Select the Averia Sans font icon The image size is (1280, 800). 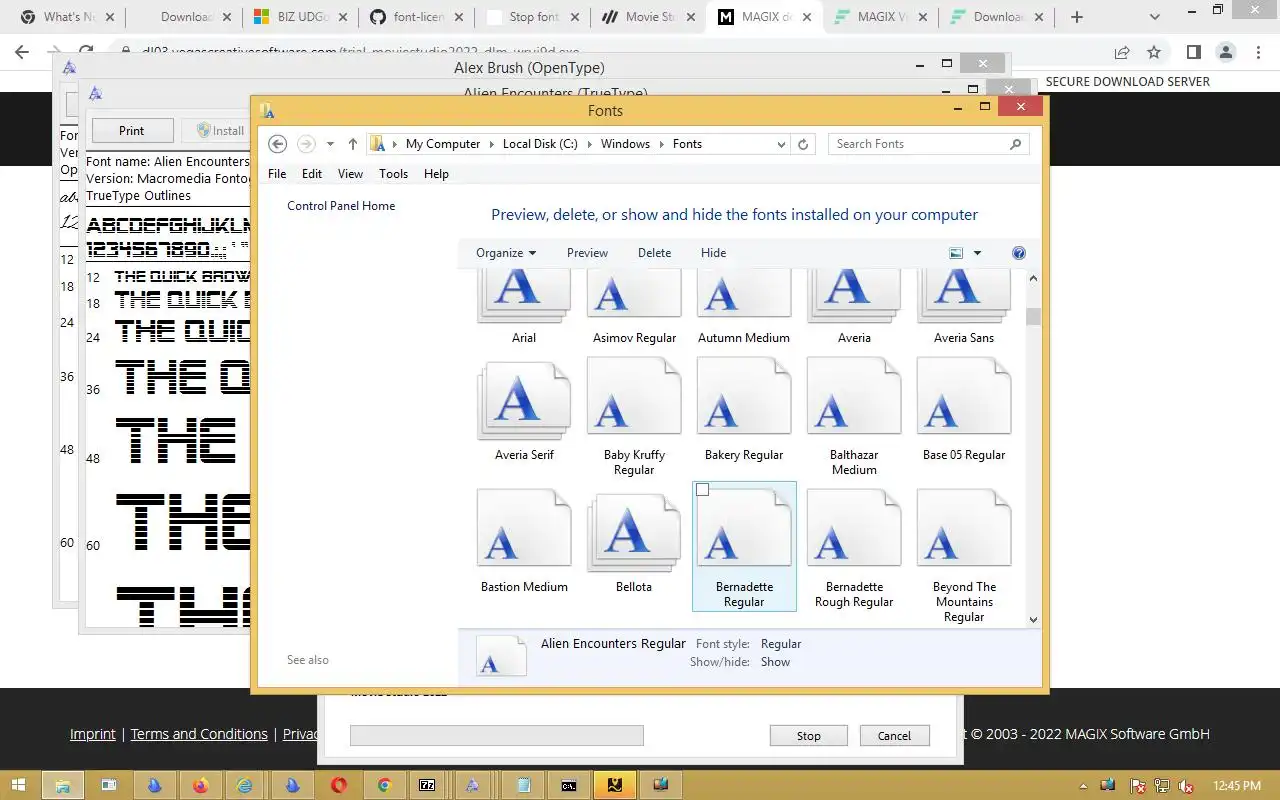coord(964,296)
